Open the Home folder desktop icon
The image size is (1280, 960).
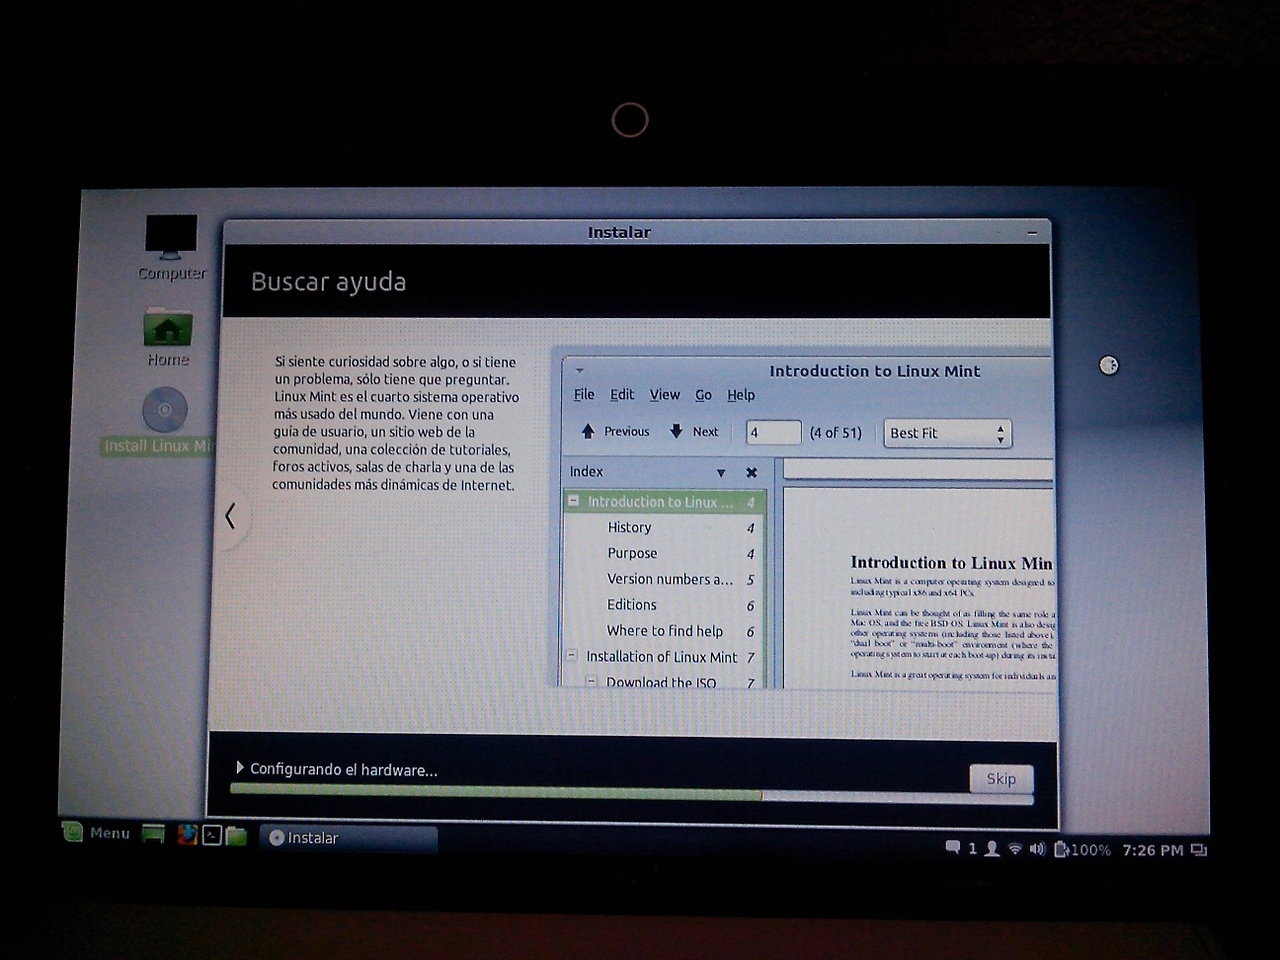pyautogui.click(x=167, y=330)
